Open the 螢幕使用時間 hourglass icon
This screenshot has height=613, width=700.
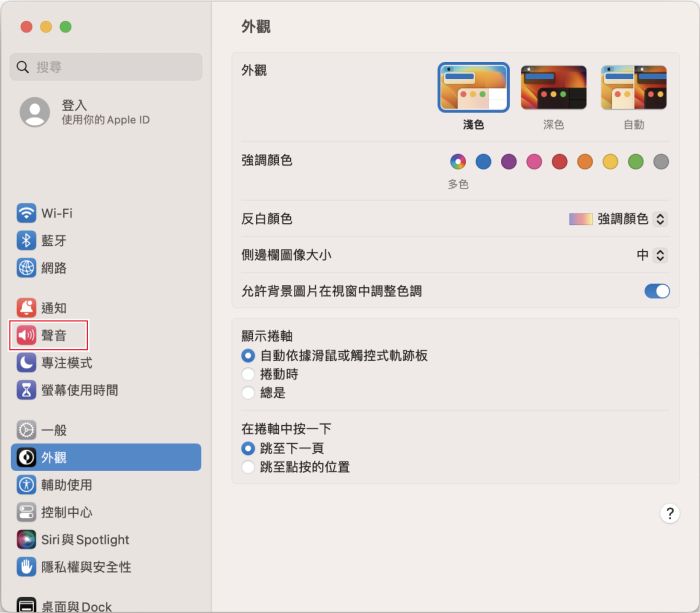pyautogui.click(x=26, y=390)
